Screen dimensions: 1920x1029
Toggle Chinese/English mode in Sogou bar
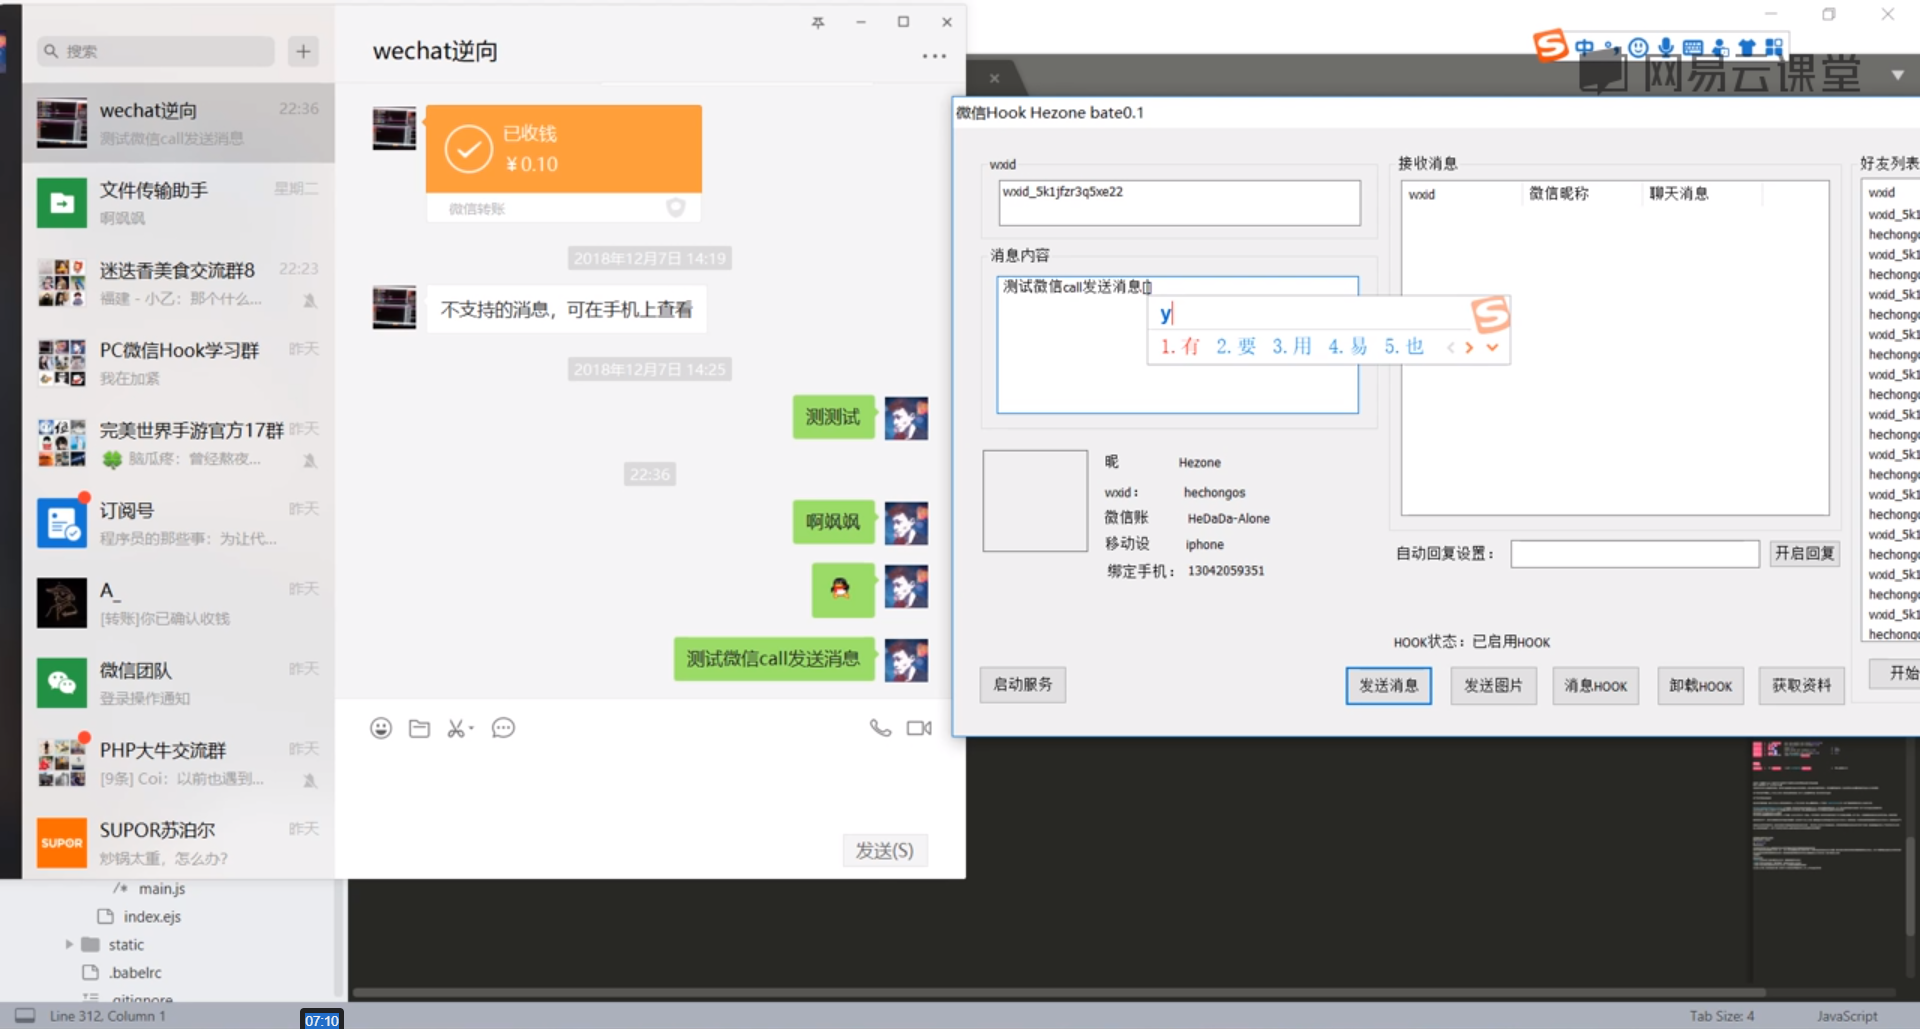(x=1584, y=47)
